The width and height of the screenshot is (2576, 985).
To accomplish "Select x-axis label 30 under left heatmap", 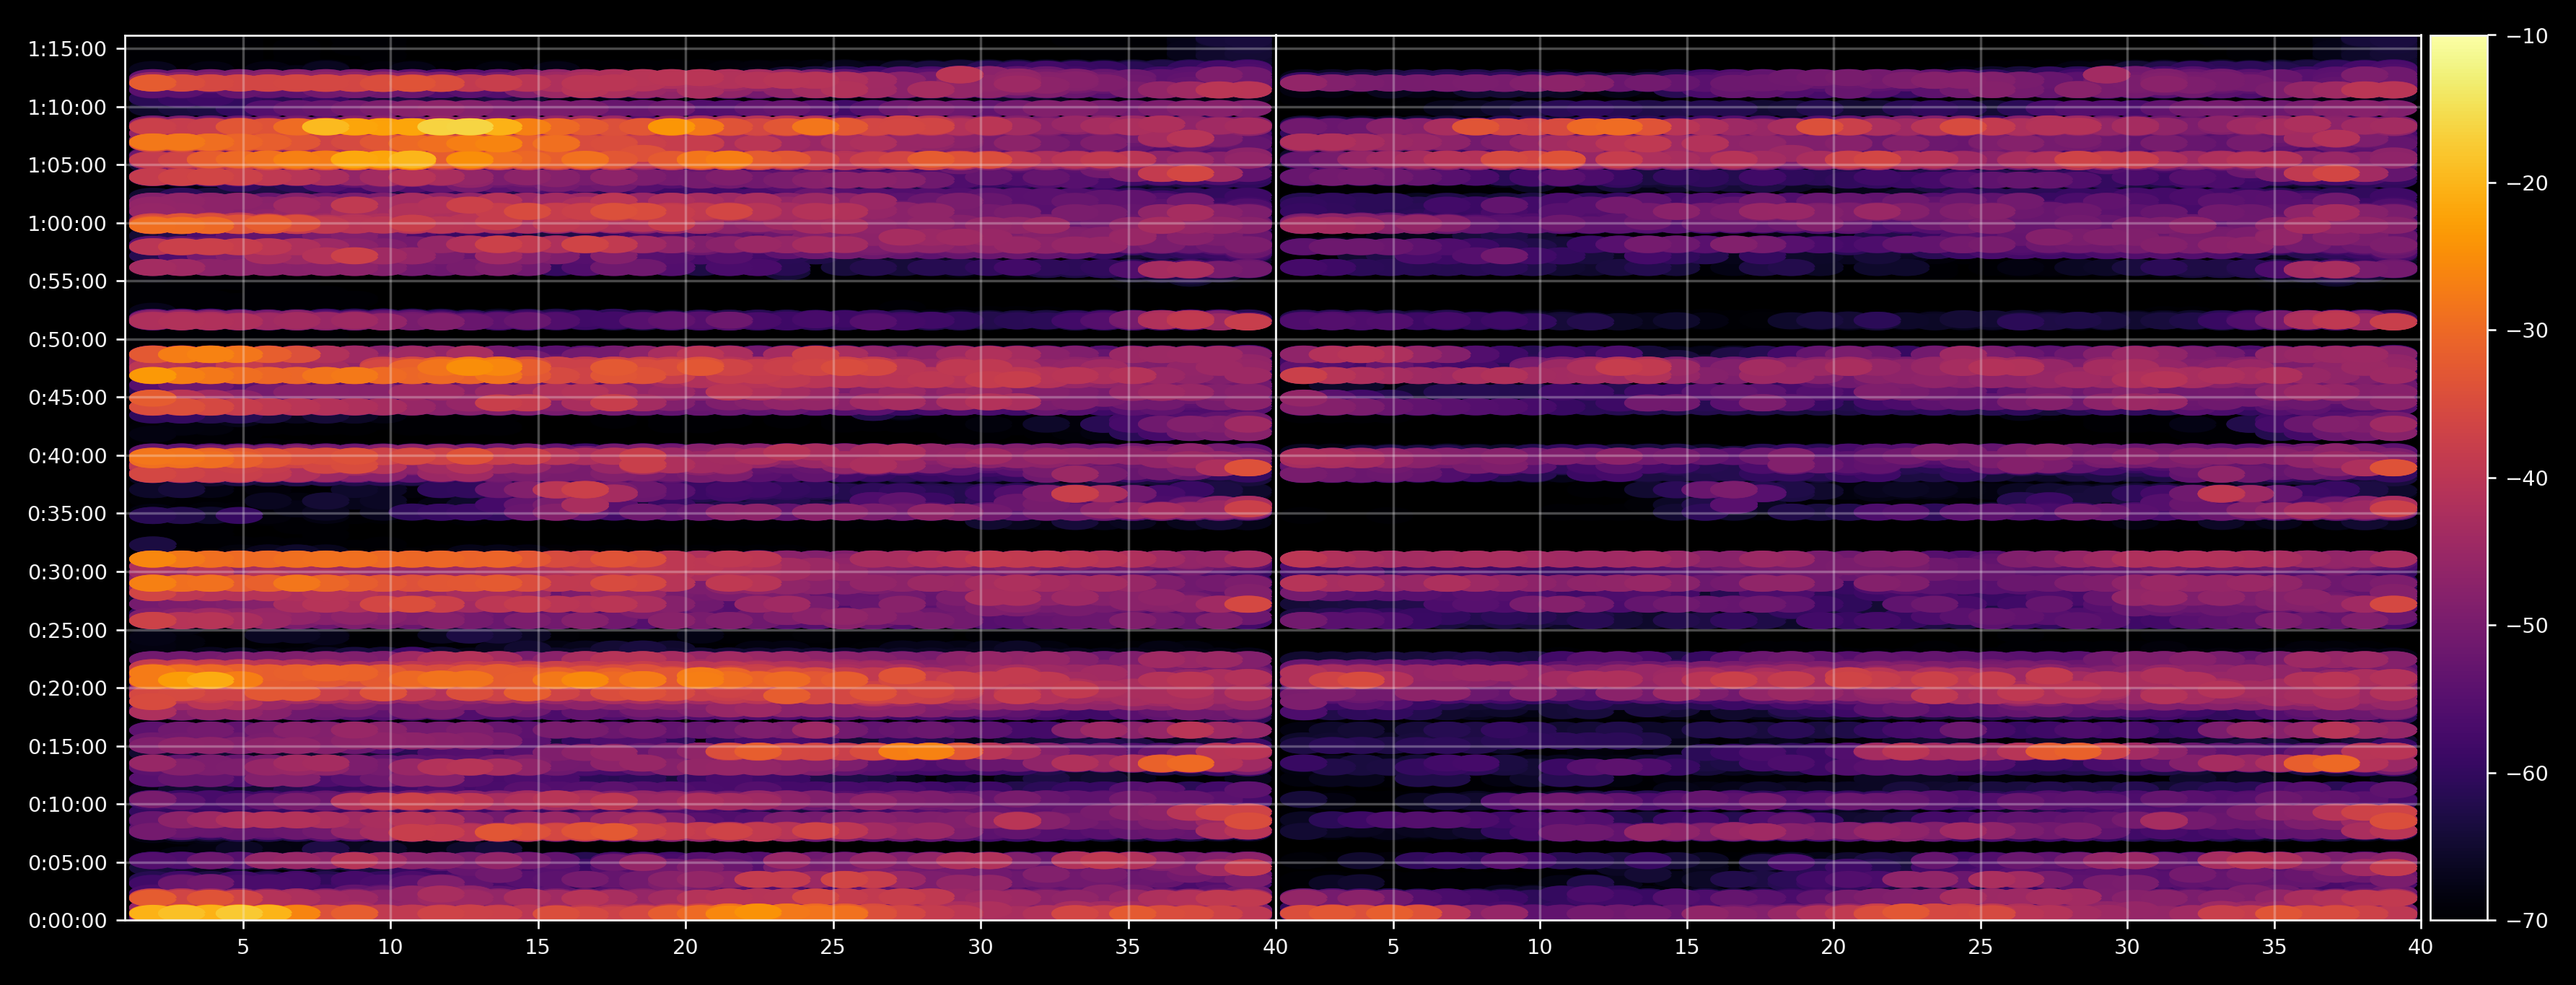I will pos(980,946).
